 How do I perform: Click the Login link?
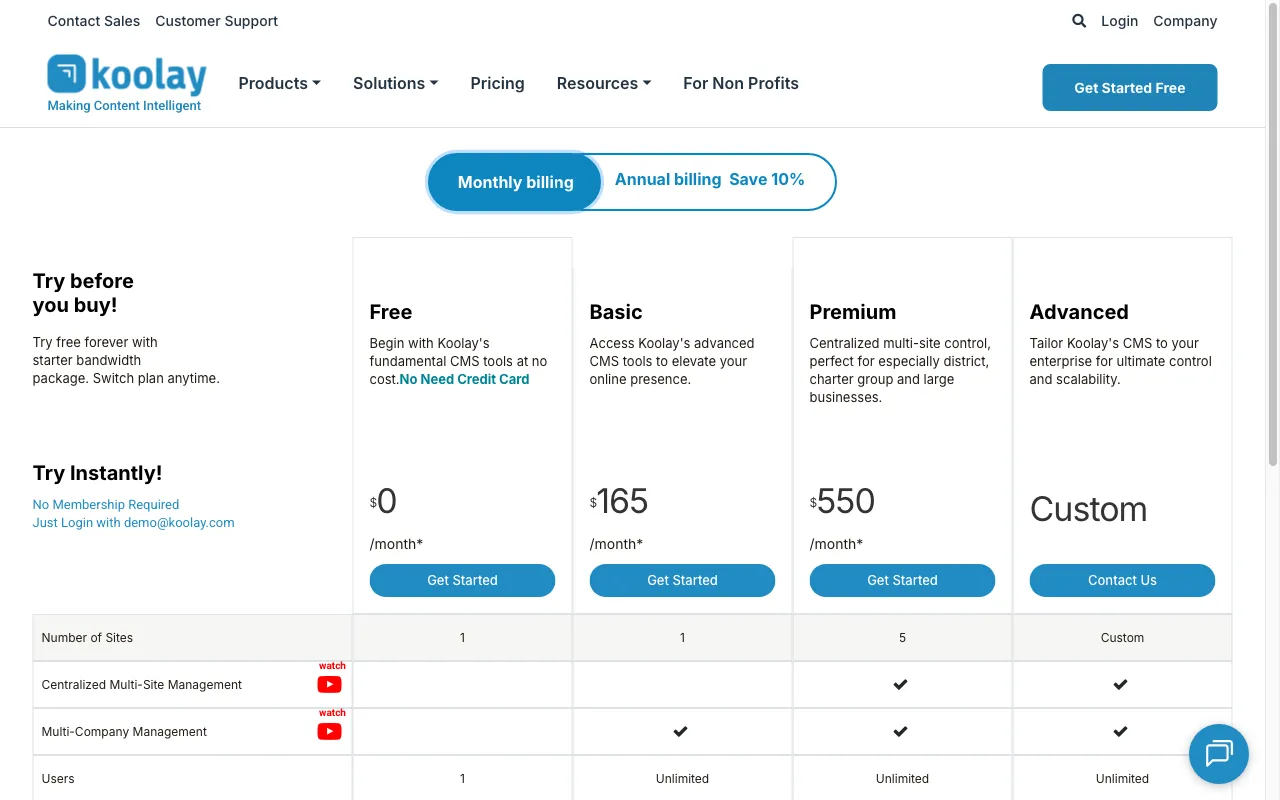(x=1119, y=21)
